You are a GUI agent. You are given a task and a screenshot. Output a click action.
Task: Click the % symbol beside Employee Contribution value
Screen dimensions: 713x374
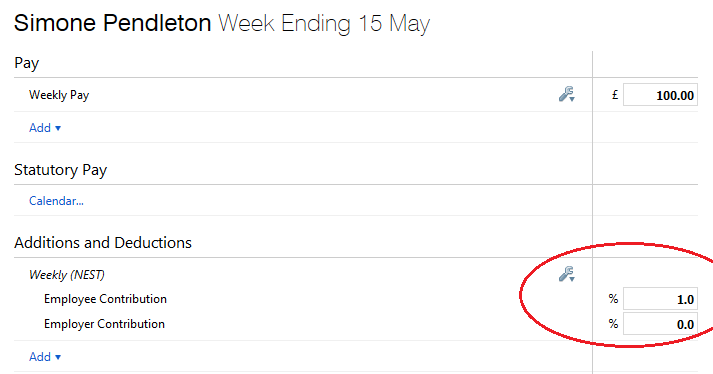tap(613, 299)
